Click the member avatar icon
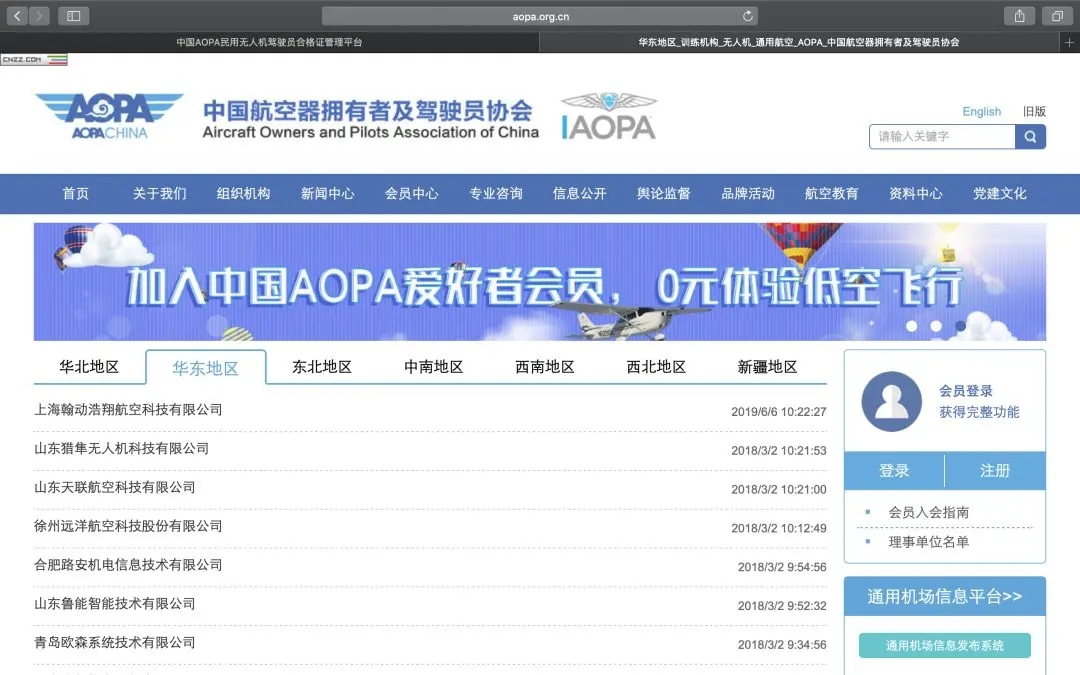This screenshot has height=675, width=1080. [891, 401]
